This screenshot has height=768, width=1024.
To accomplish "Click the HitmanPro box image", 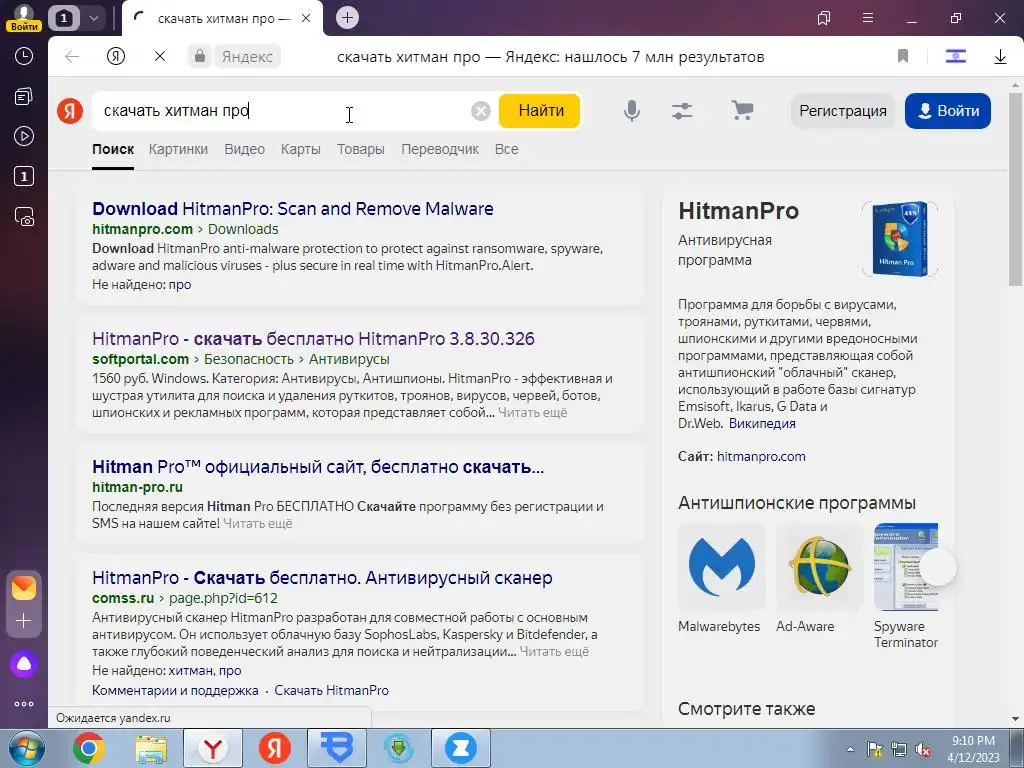I will pyautogui.click(x=900, y=238).
